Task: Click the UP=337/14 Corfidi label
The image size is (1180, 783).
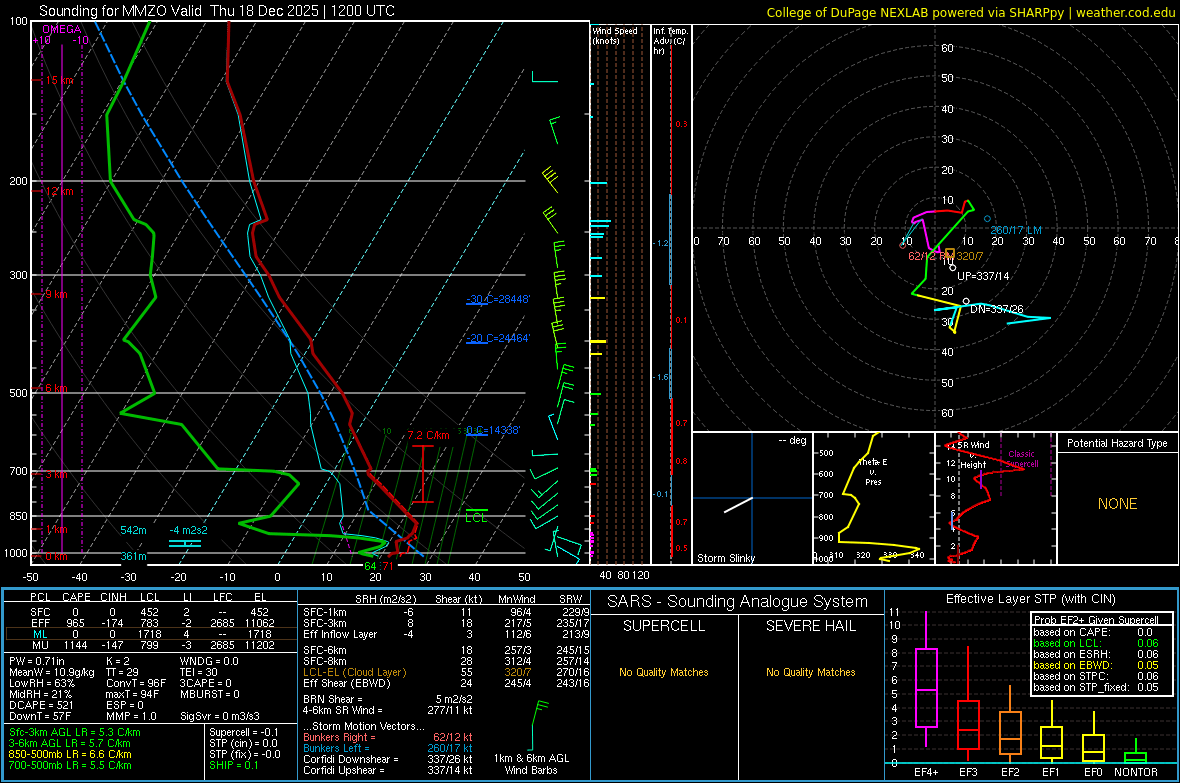Action: [983, 276]
